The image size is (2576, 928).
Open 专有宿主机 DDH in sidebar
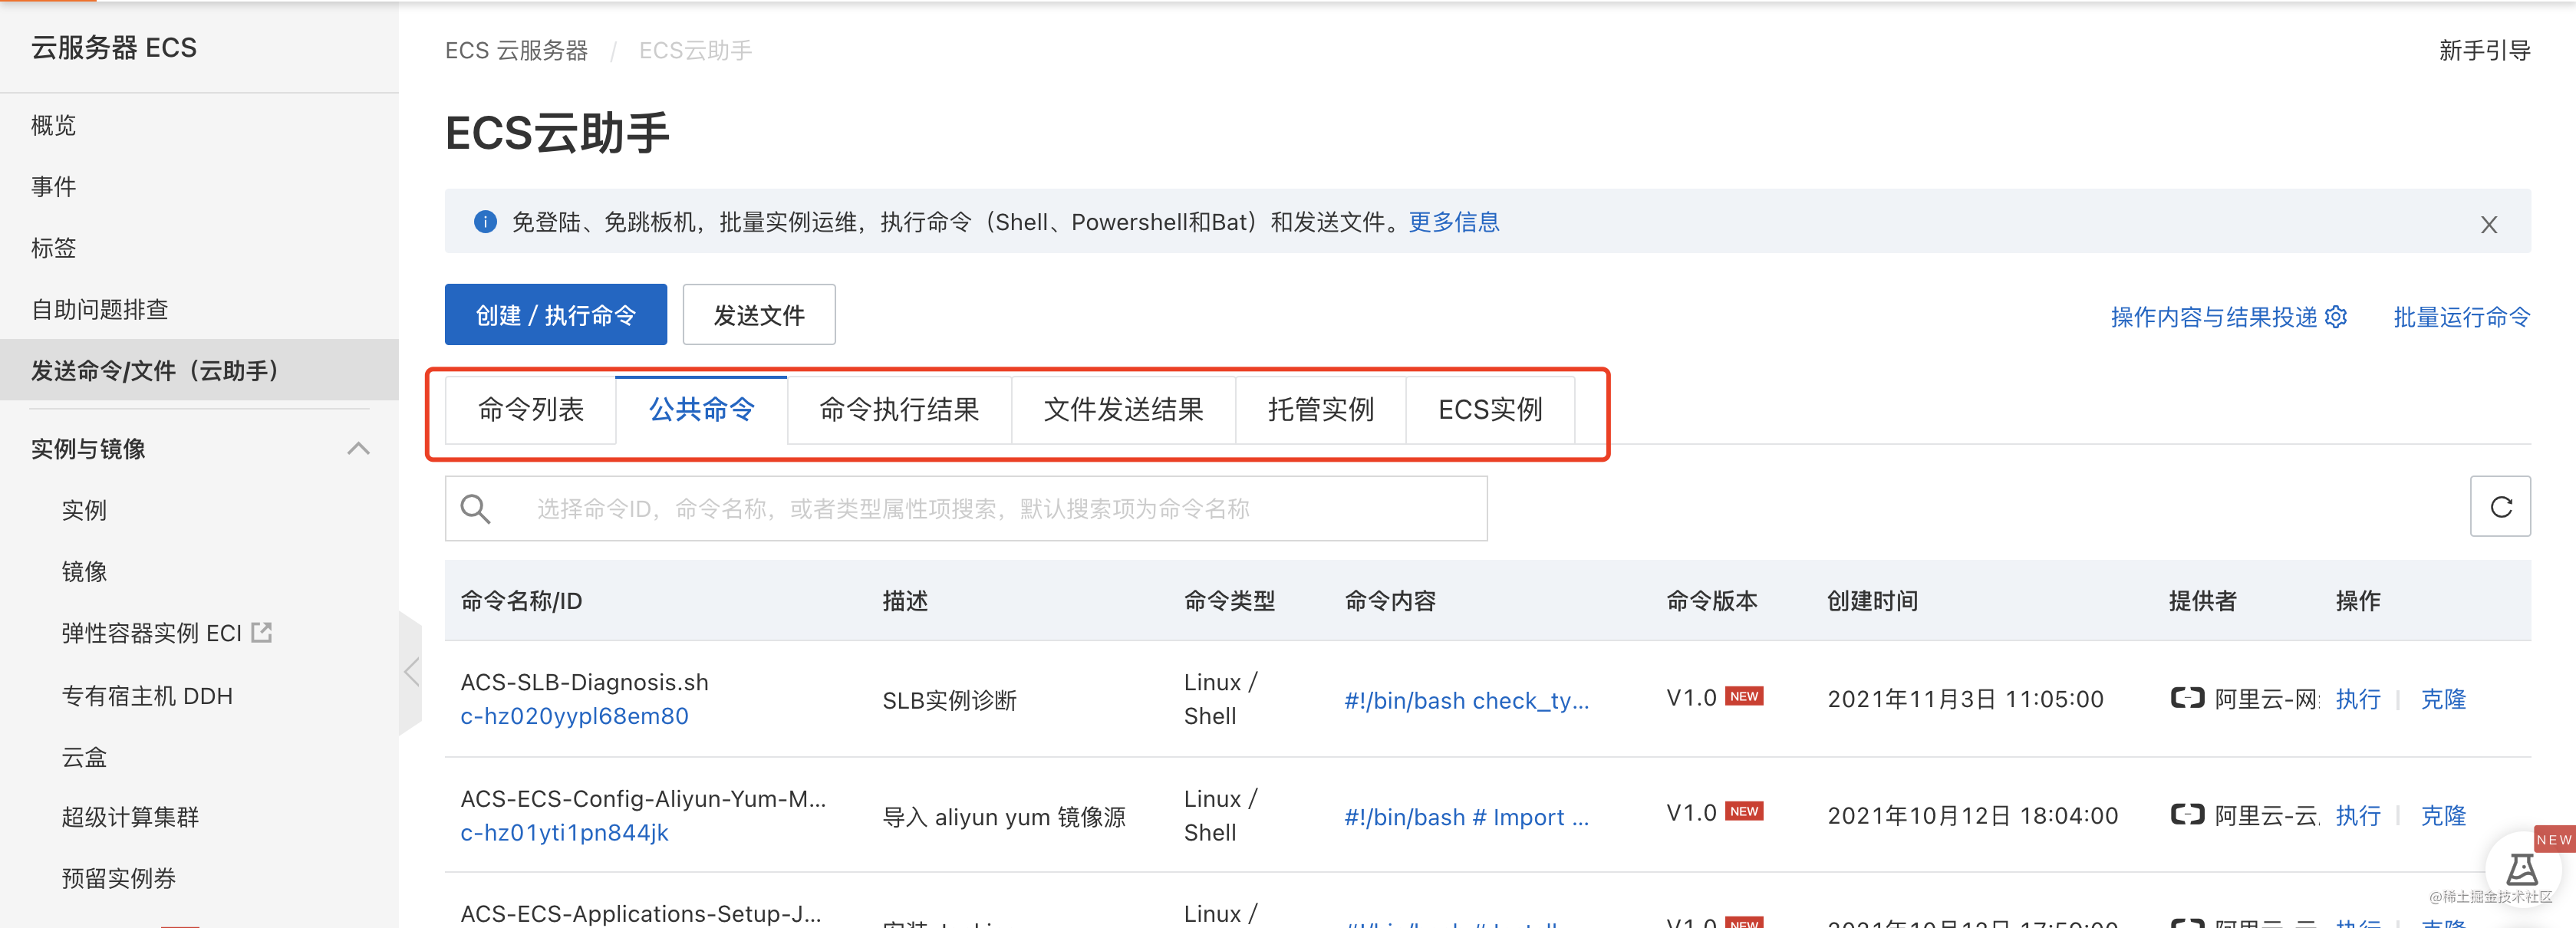[x=147, y=695]
